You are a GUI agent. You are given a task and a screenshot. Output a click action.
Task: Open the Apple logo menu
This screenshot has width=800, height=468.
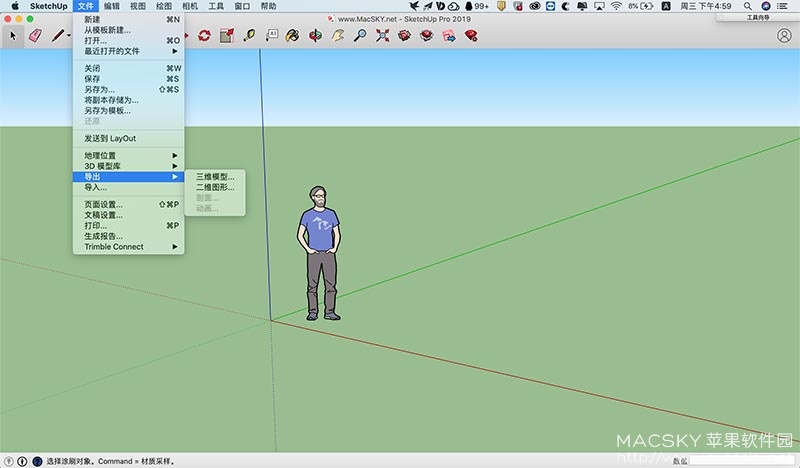[x=15, y=6]
